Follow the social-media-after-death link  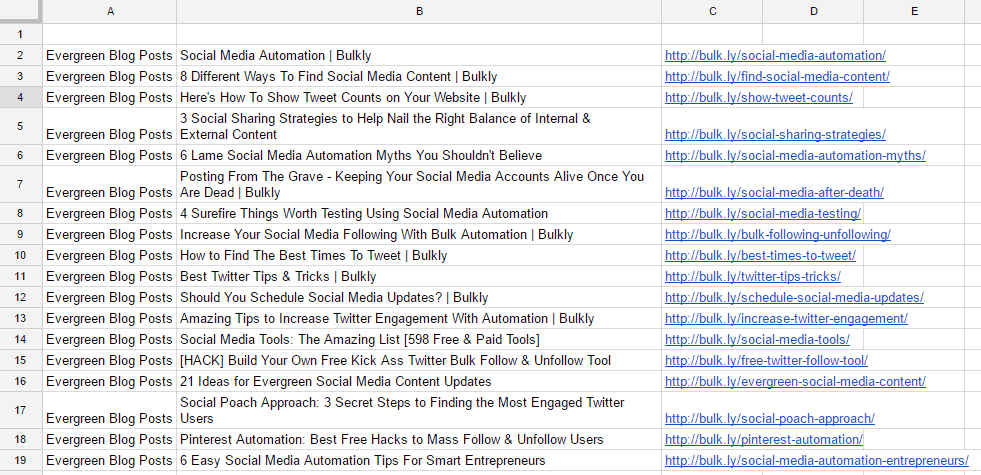[x=775, y=192]
